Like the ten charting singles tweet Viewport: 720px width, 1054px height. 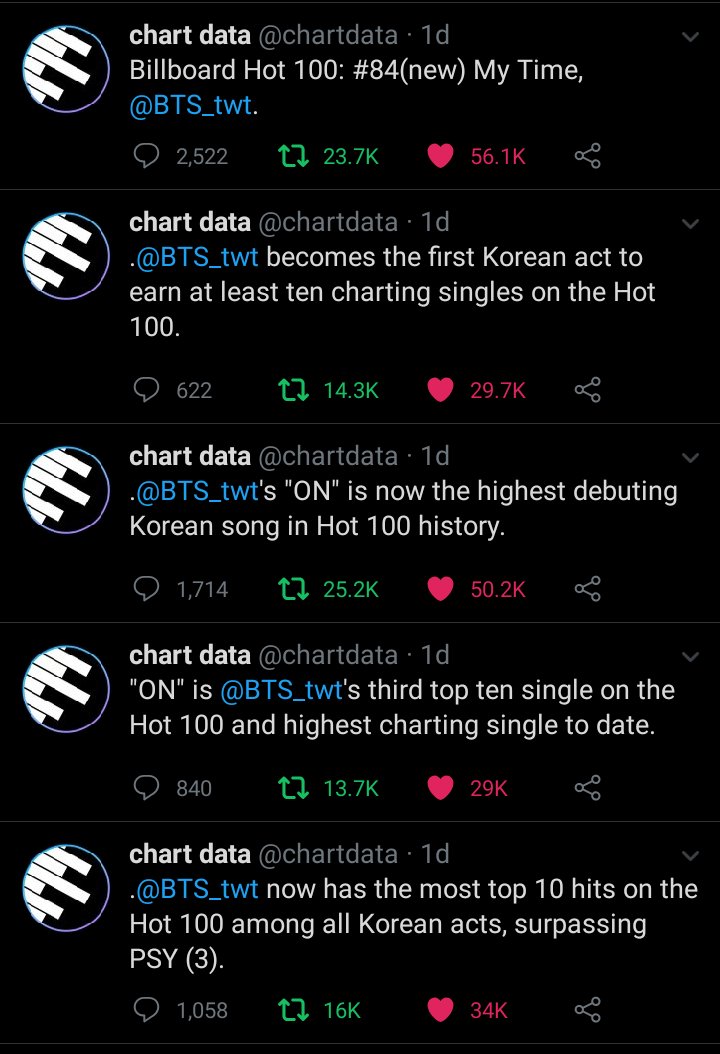[x=440, y=390]
